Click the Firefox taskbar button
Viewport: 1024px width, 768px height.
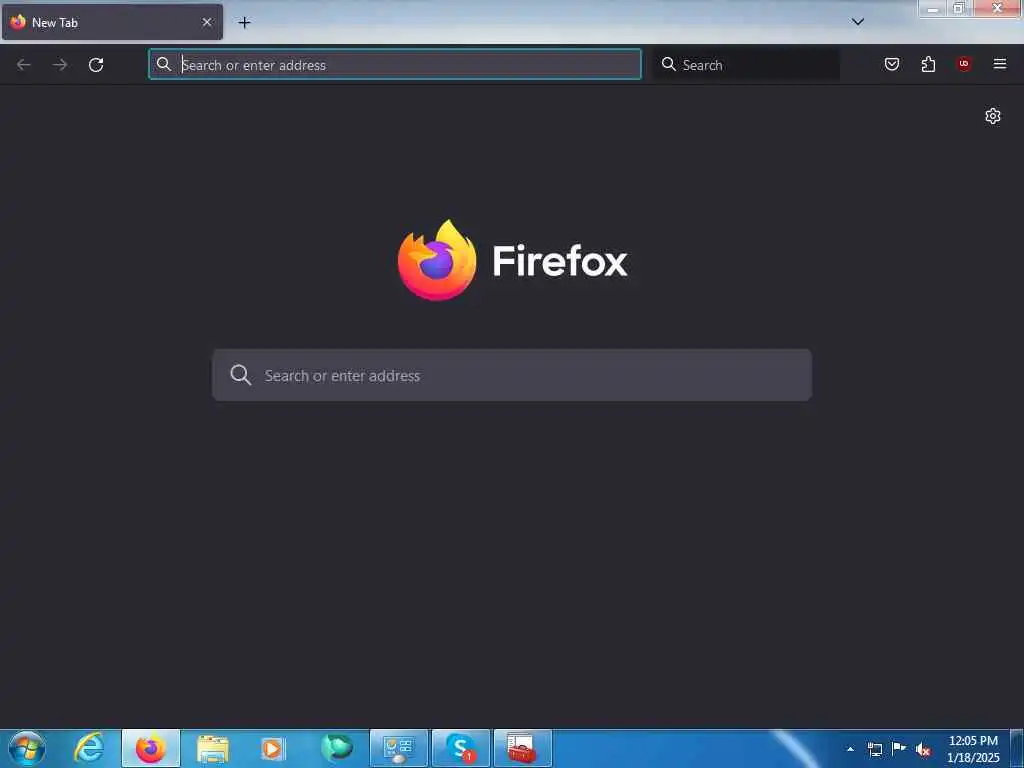pyautogui.click(x=151, y=748)
